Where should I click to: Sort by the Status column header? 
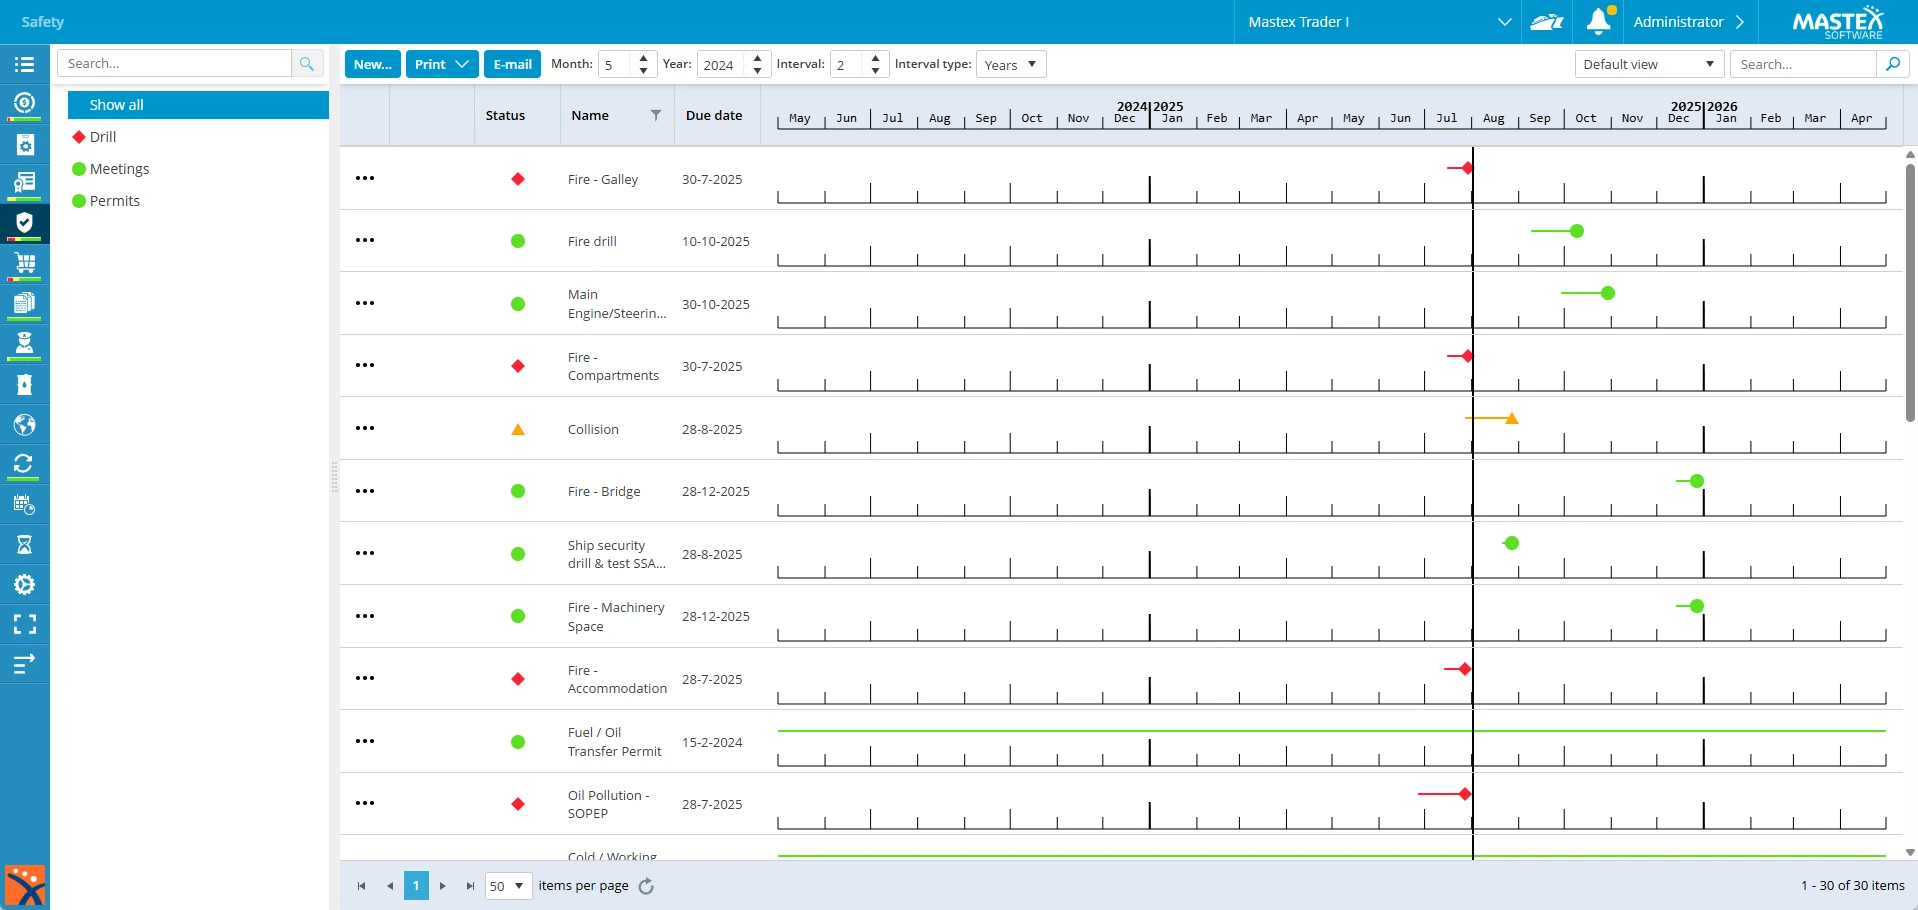505,115
